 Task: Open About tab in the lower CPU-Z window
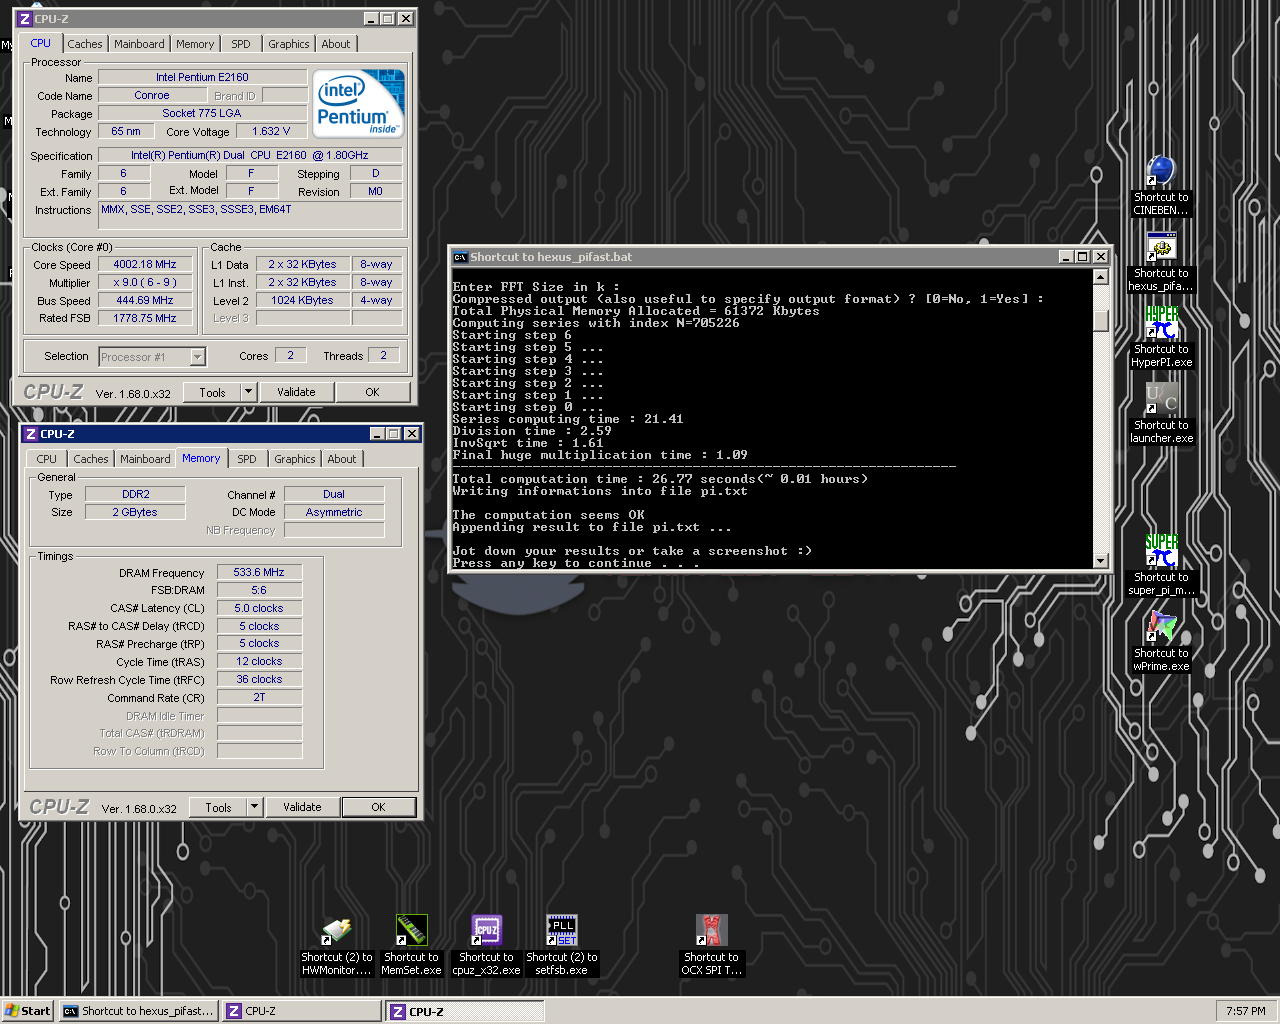click(342, 459)
